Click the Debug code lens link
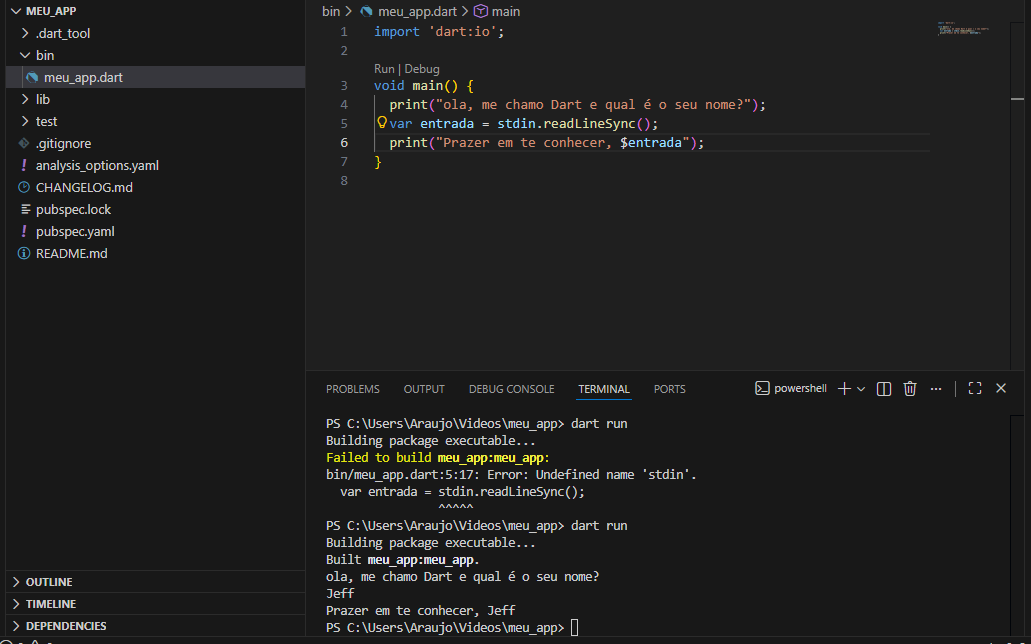This screenshot has height=644, width=1031. pyautogui.click(x=422, y=69)
